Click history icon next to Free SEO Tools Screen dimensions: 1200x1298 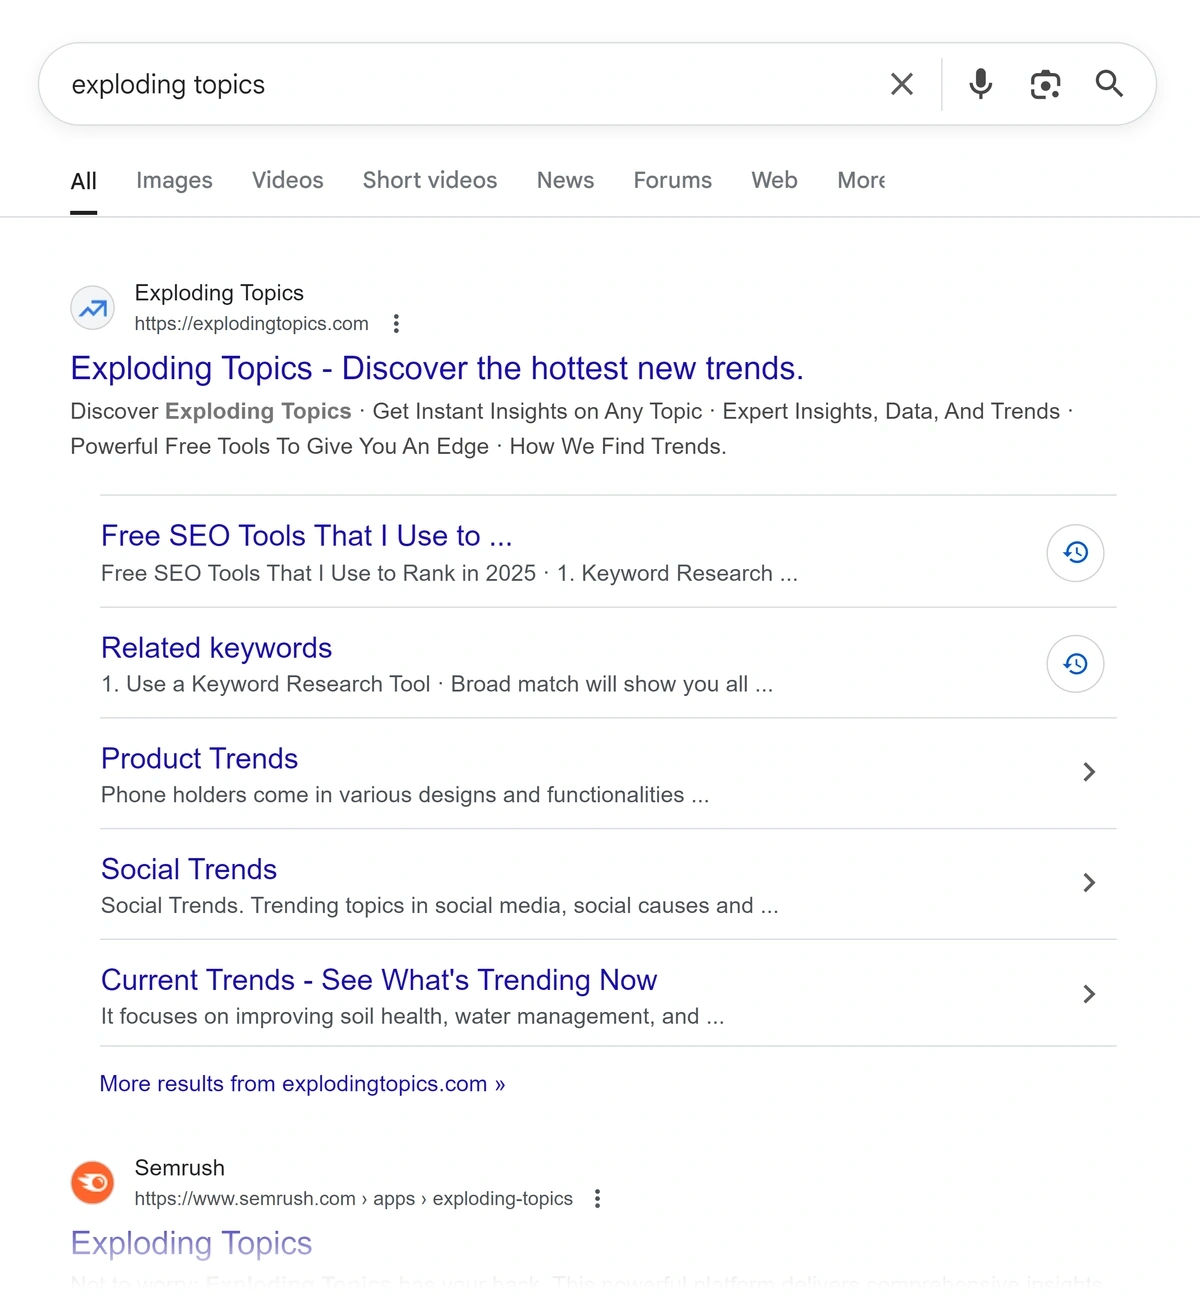coord(1075,552)
